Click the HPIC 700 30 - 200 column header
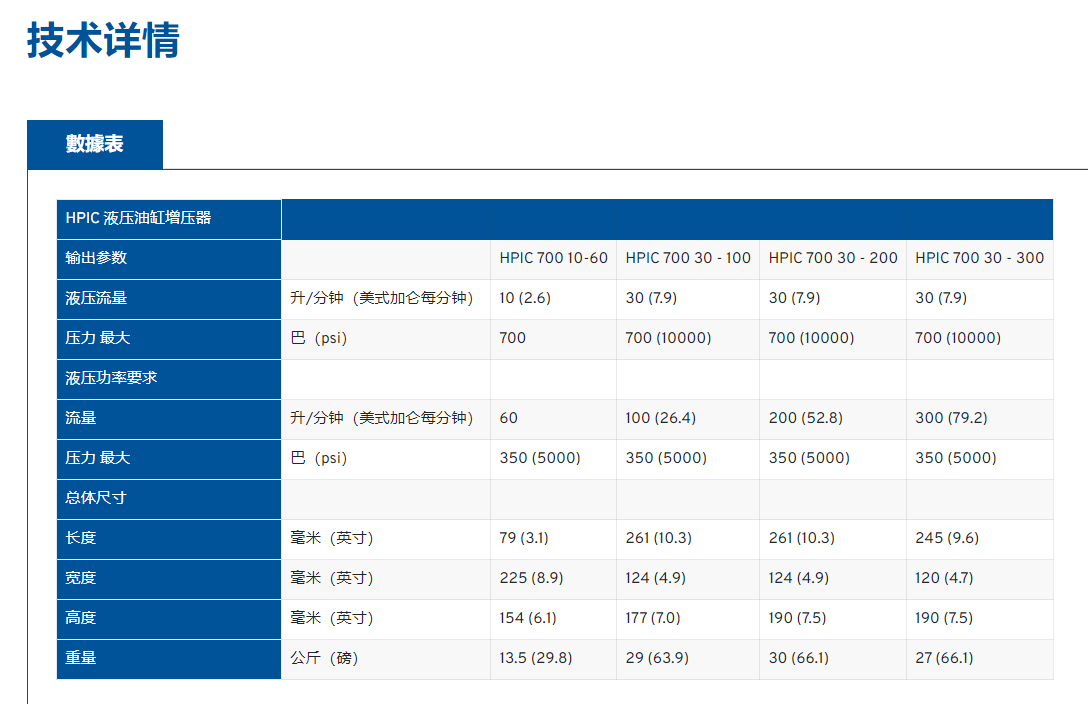 point(833,258)
